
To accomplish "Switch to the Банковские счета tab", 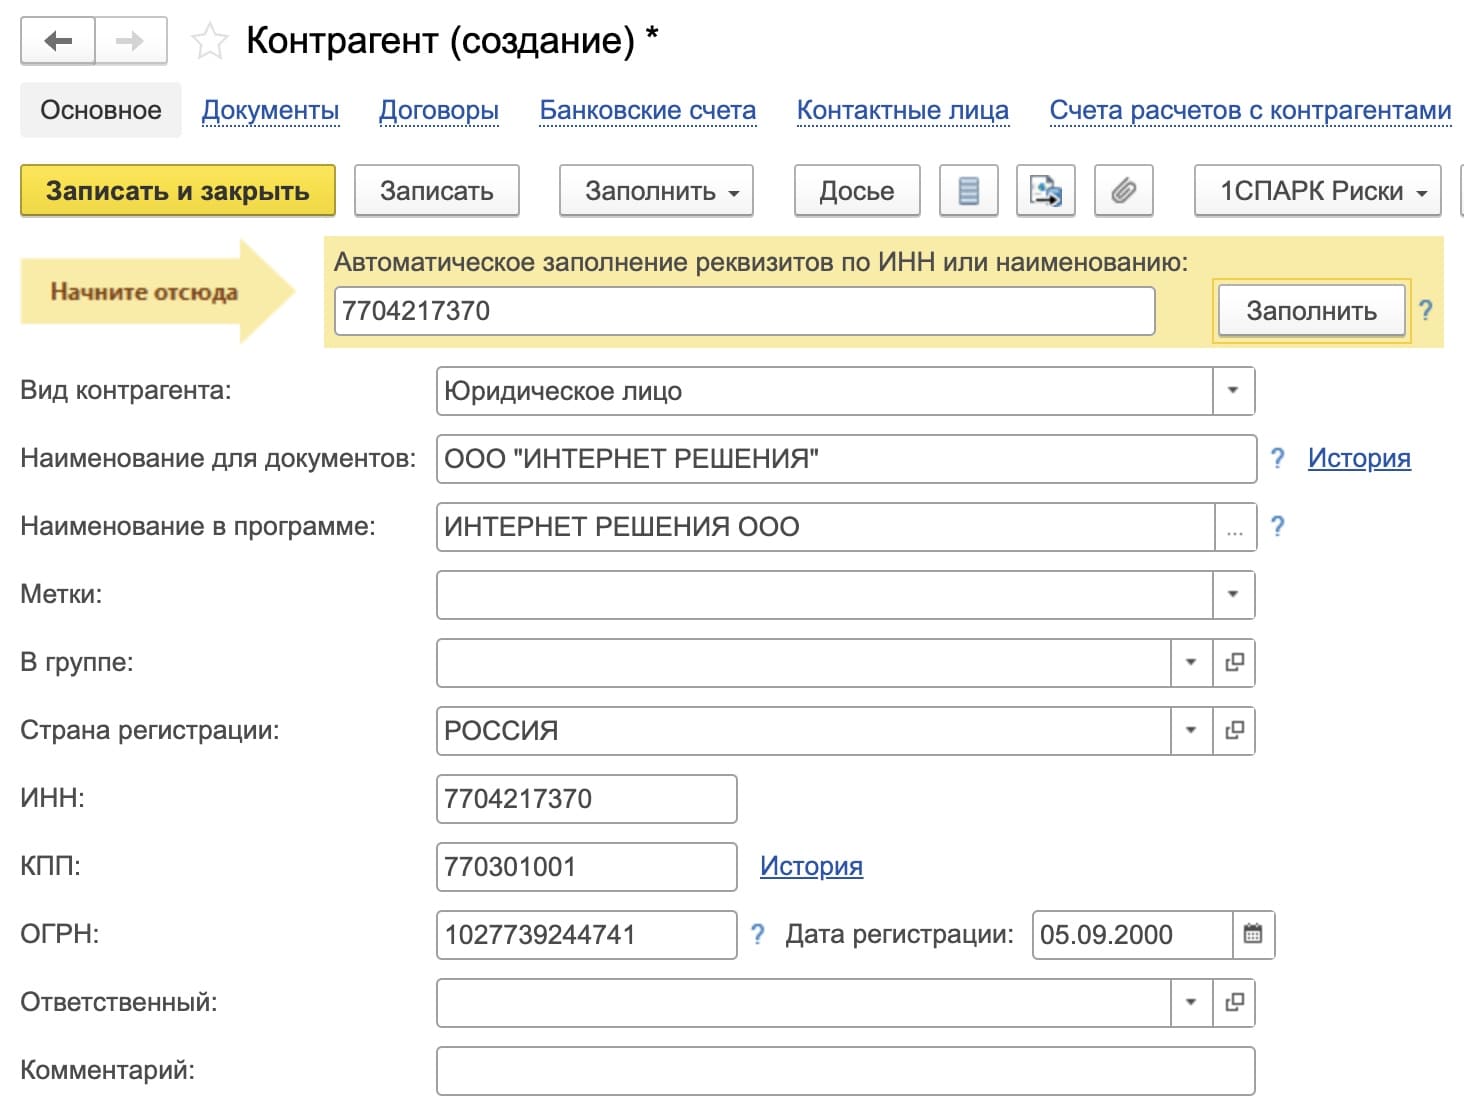I will coord(647,110).
